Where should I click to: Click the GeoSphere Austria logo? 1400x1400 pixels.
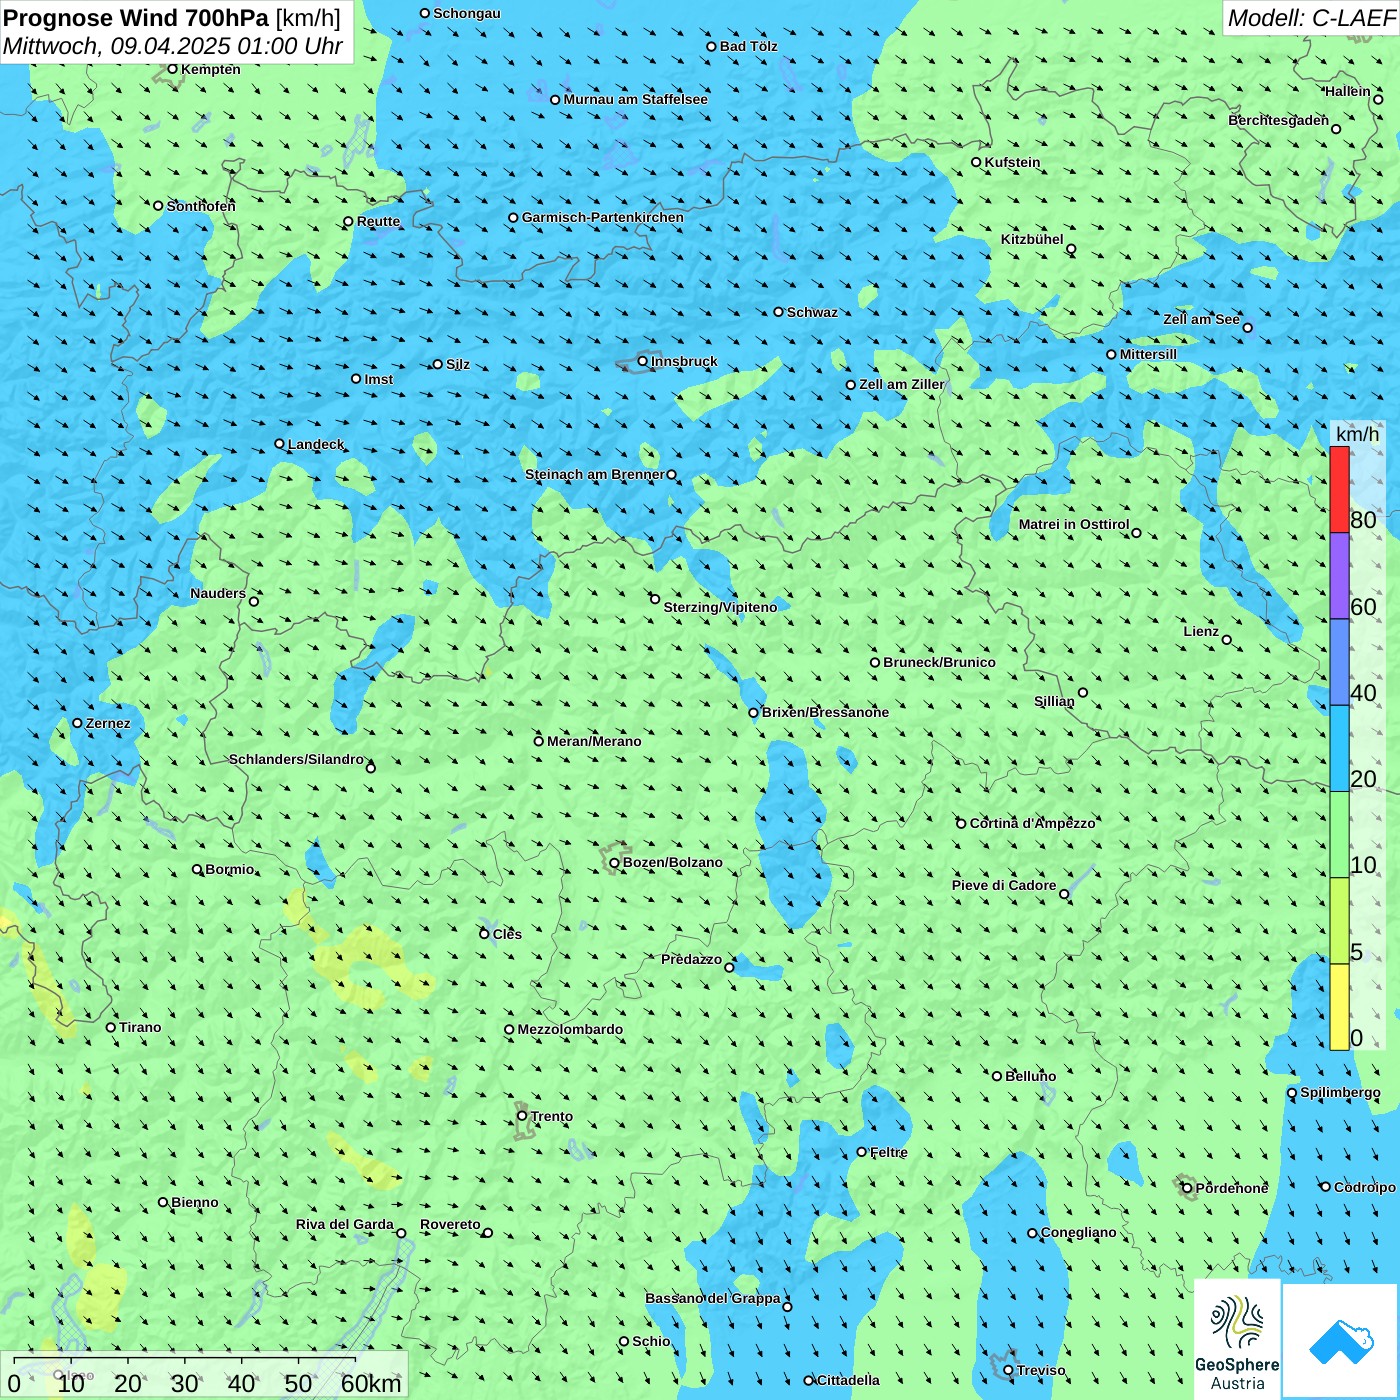(x=1237, y=1341)
